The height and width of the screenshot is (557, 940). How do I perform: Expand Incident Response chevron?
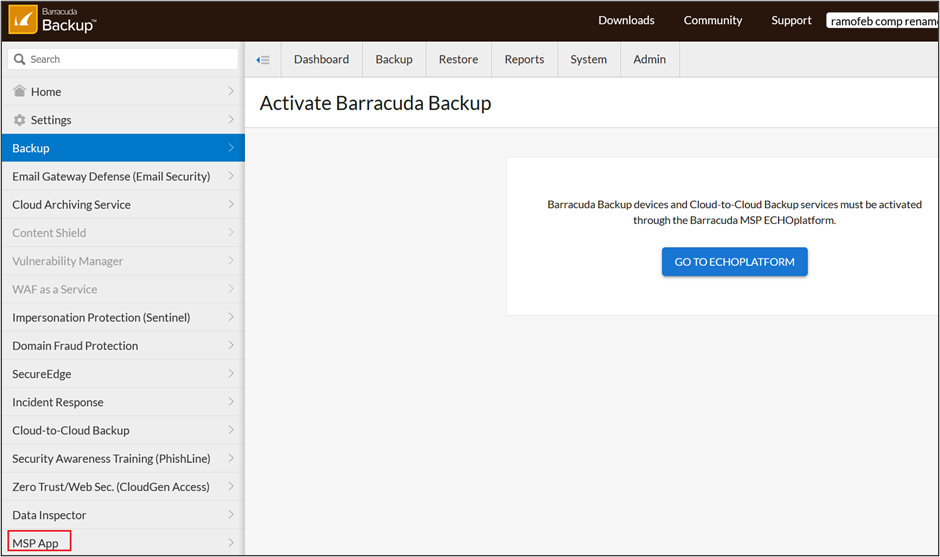click(x=231, y=401)
